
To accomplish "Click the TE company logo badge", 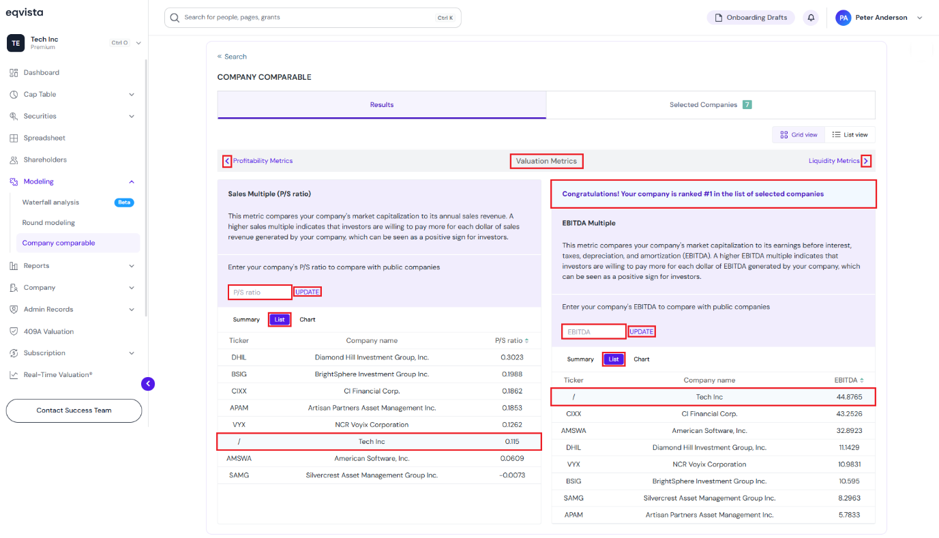I will 16,43.
